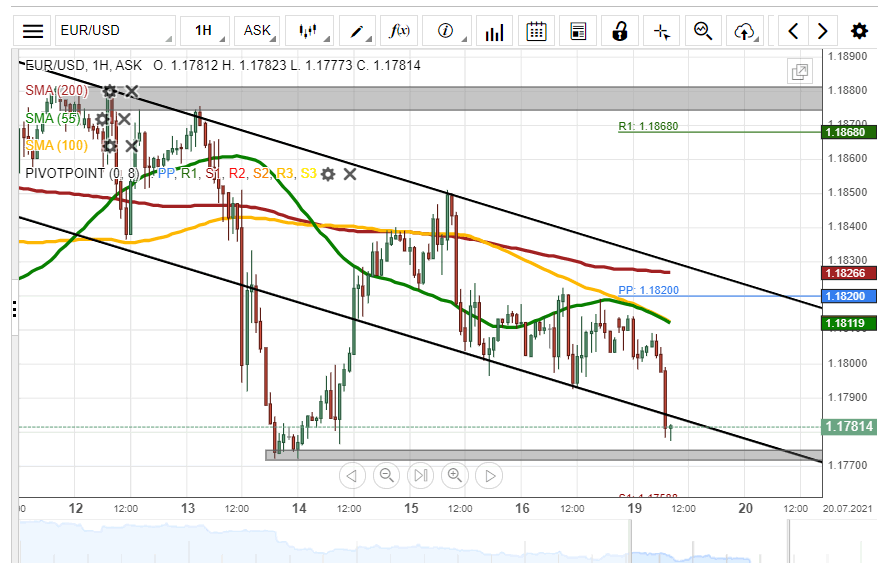
Task: Open the calculator-style news panel icon
Action: tap(578, 30)
